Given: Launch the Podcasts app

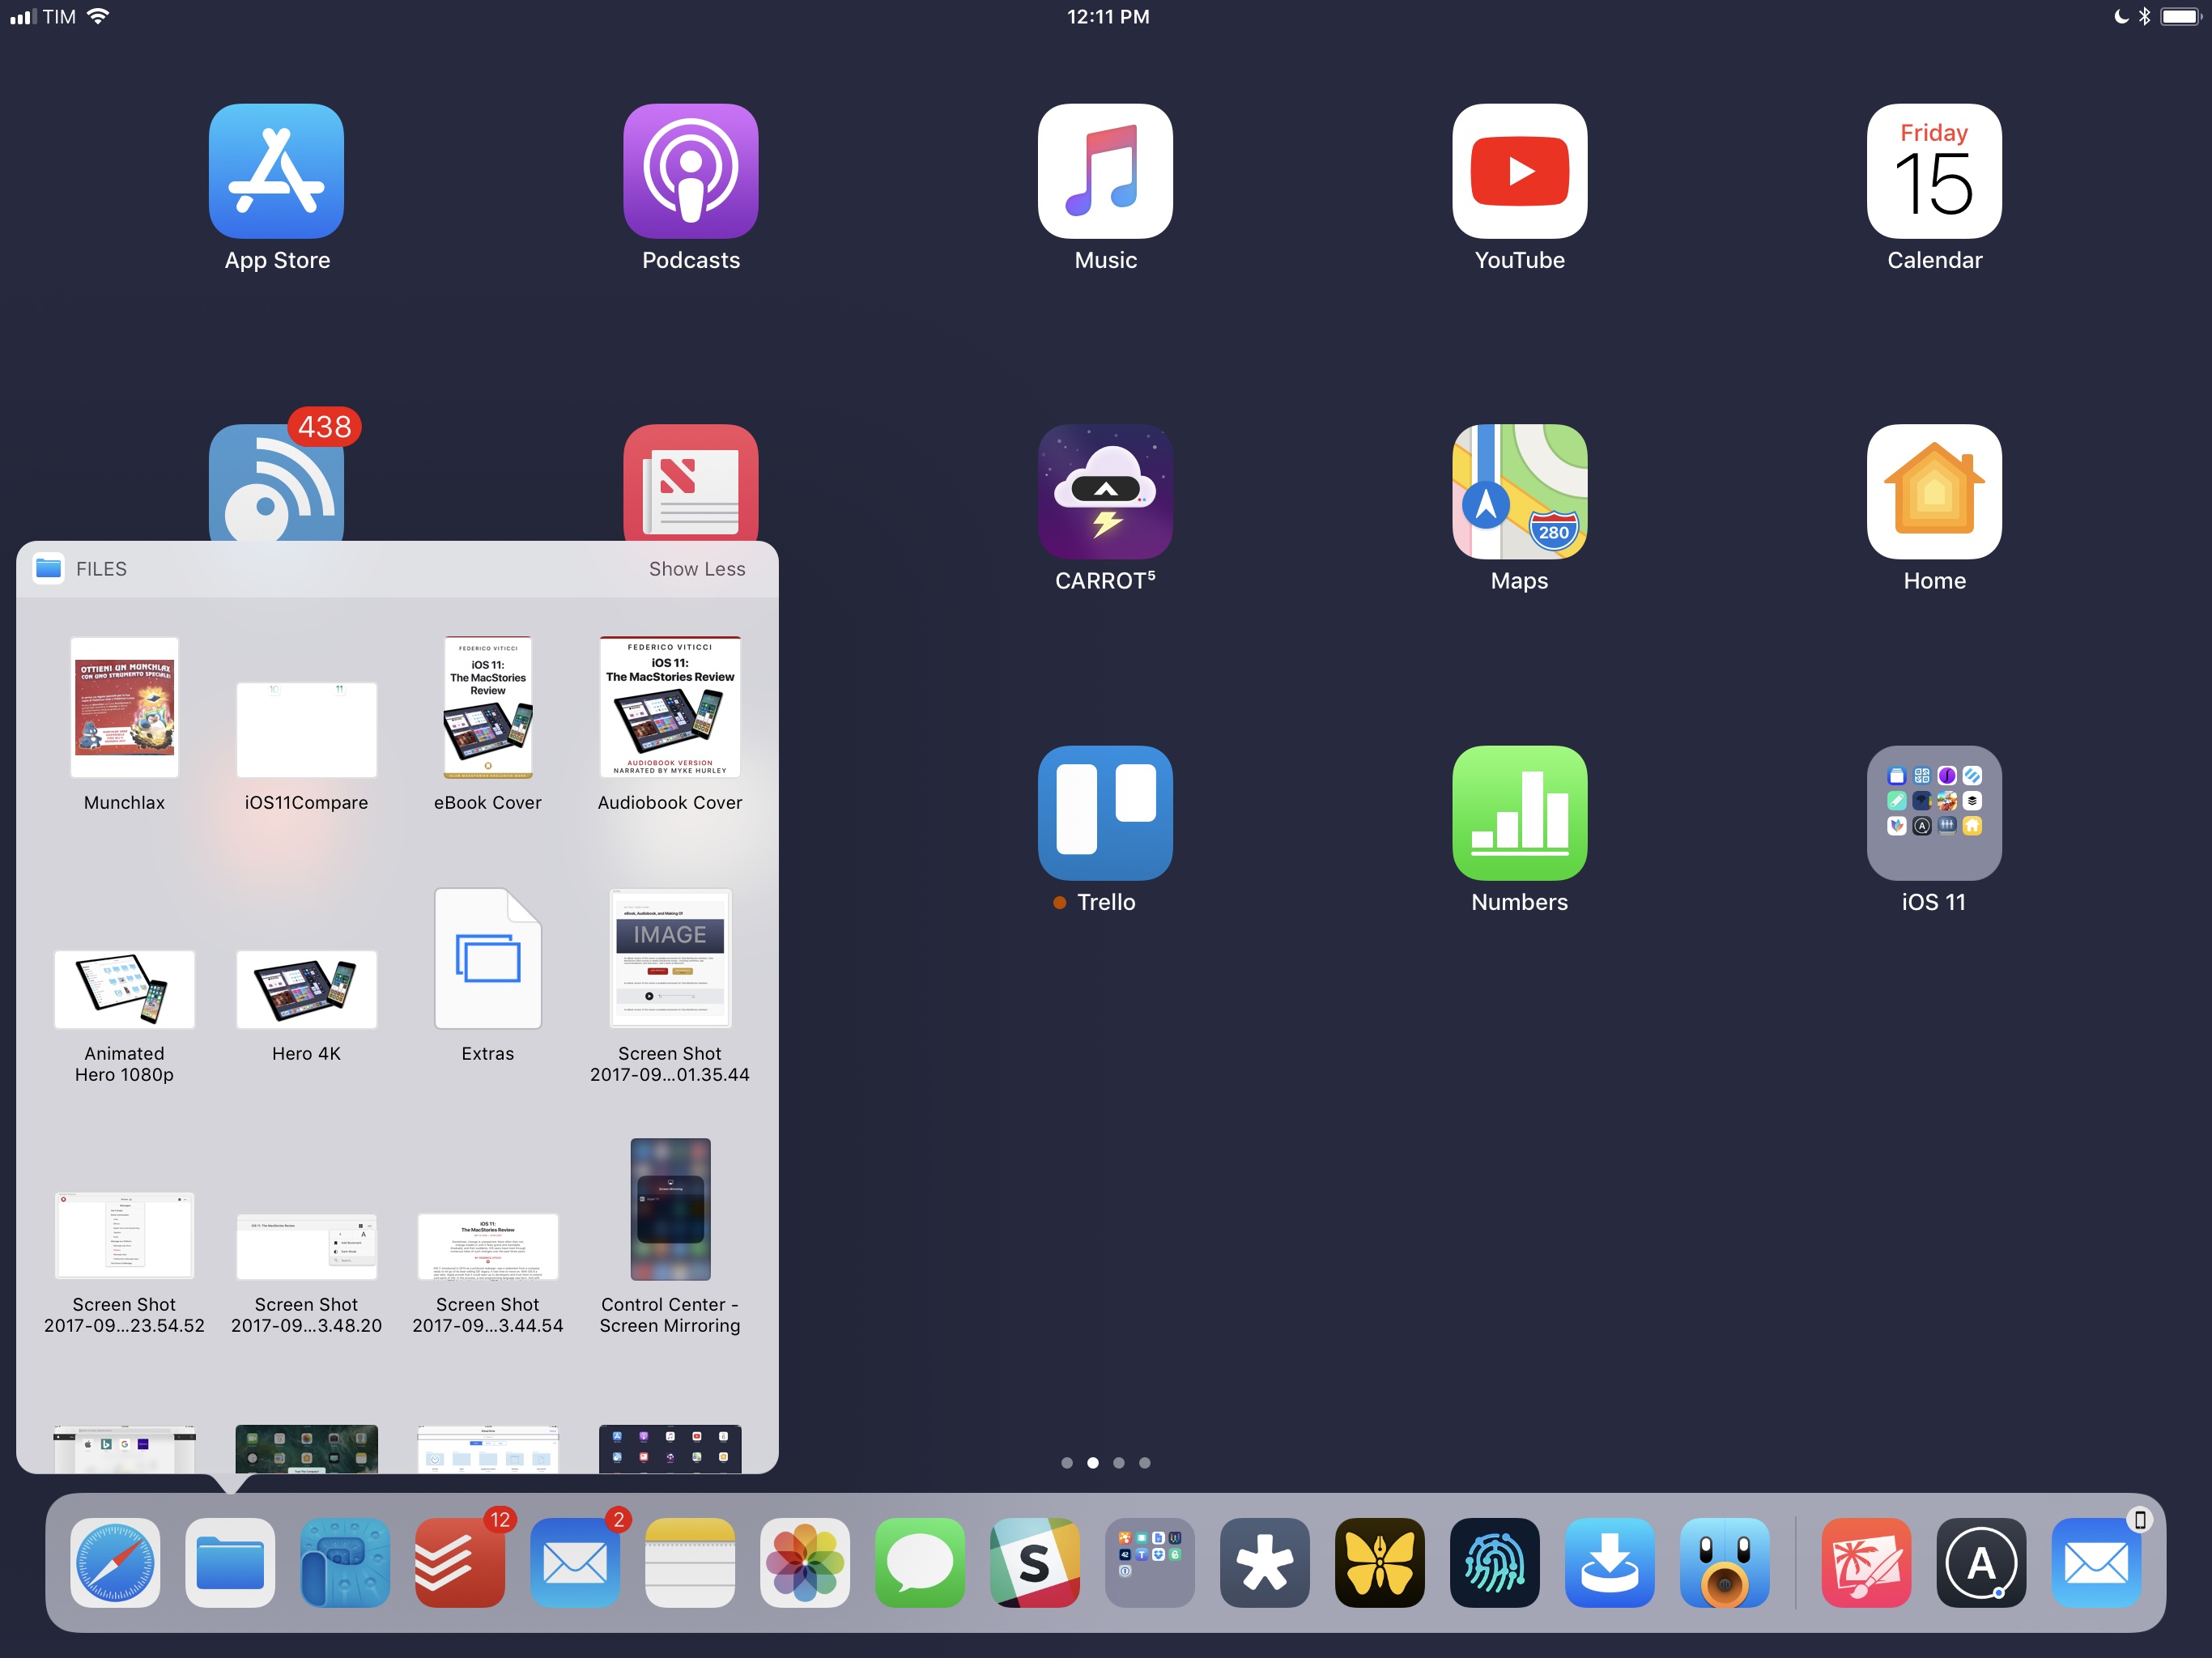Looking at the screenshot, I should click(x=691, y=171).
